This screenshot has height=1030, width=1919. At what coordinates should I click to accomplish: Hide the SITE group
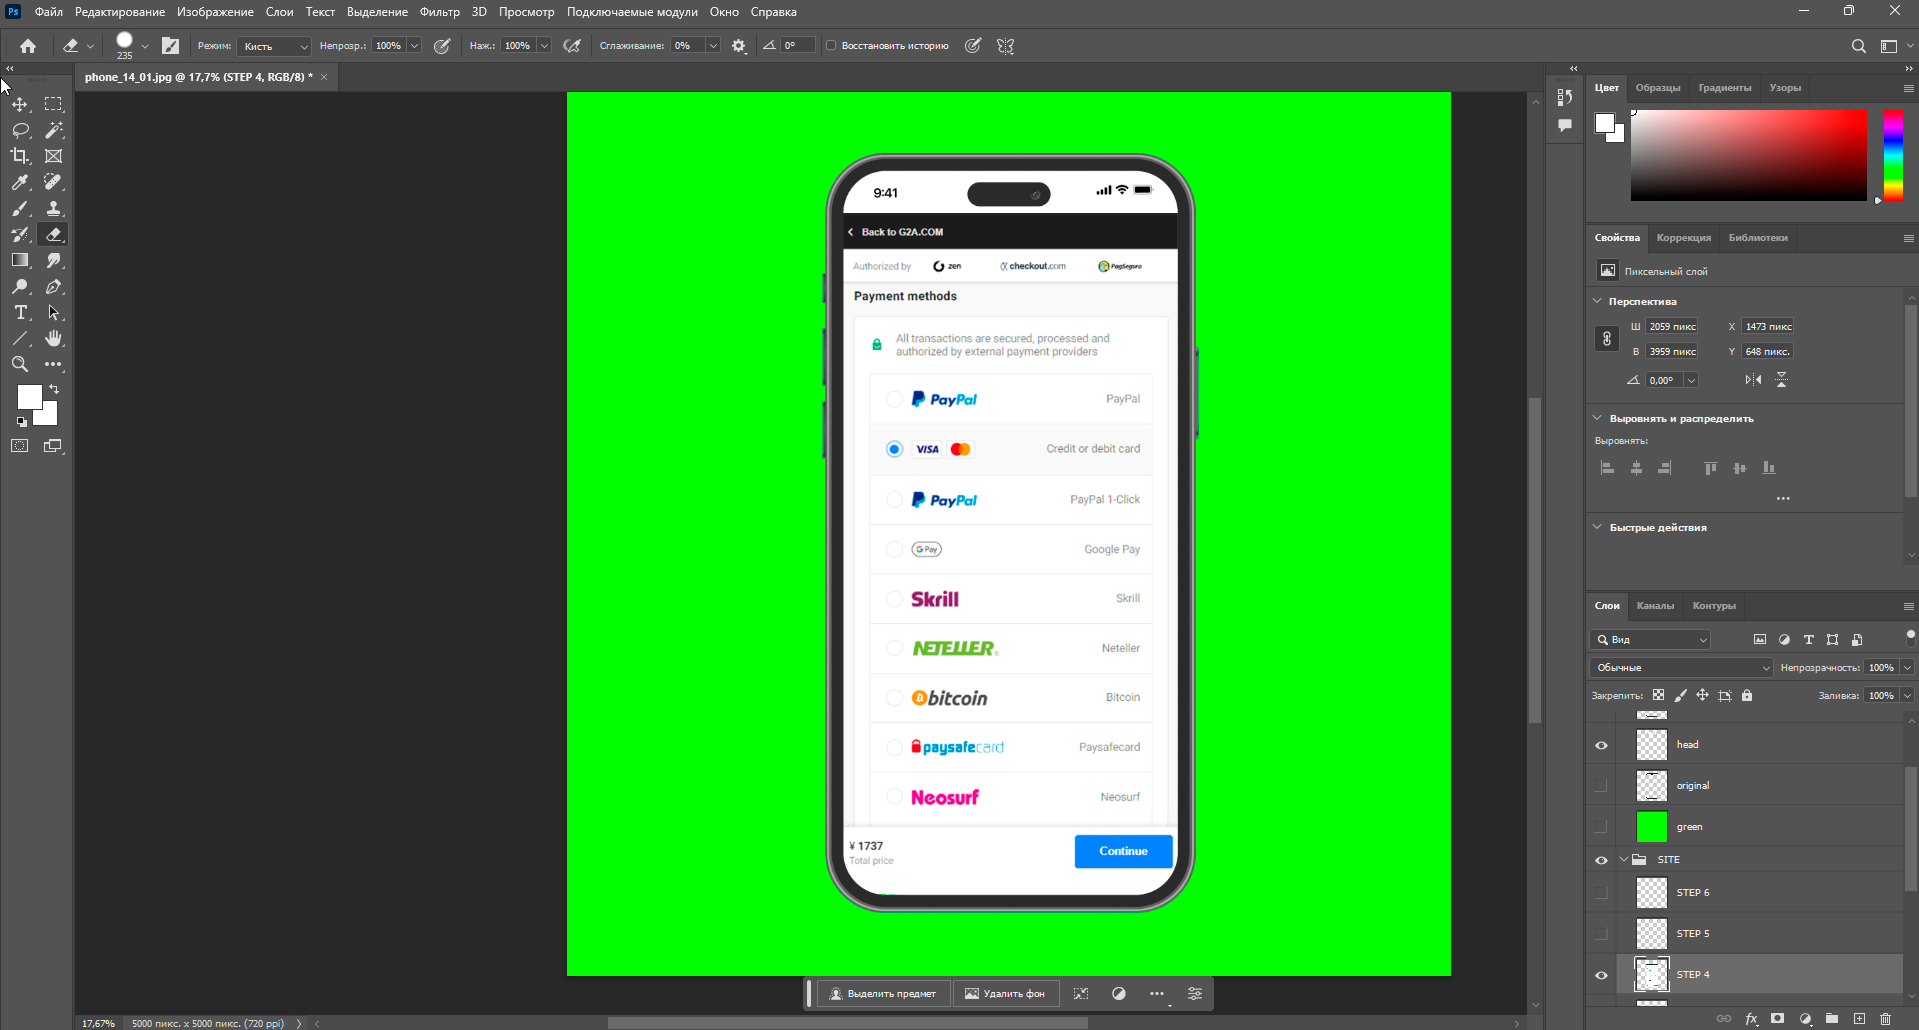pyautogui.click(x=1601, y=860)
